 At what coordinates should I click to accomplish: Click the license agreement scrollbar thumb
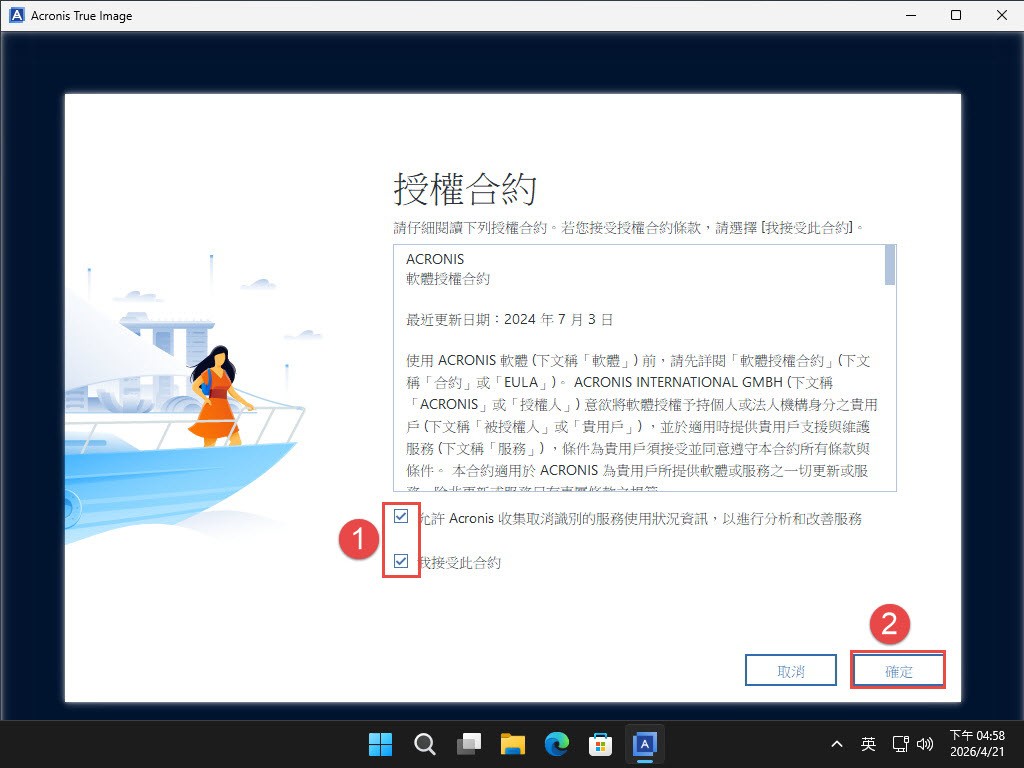(889, 265)
